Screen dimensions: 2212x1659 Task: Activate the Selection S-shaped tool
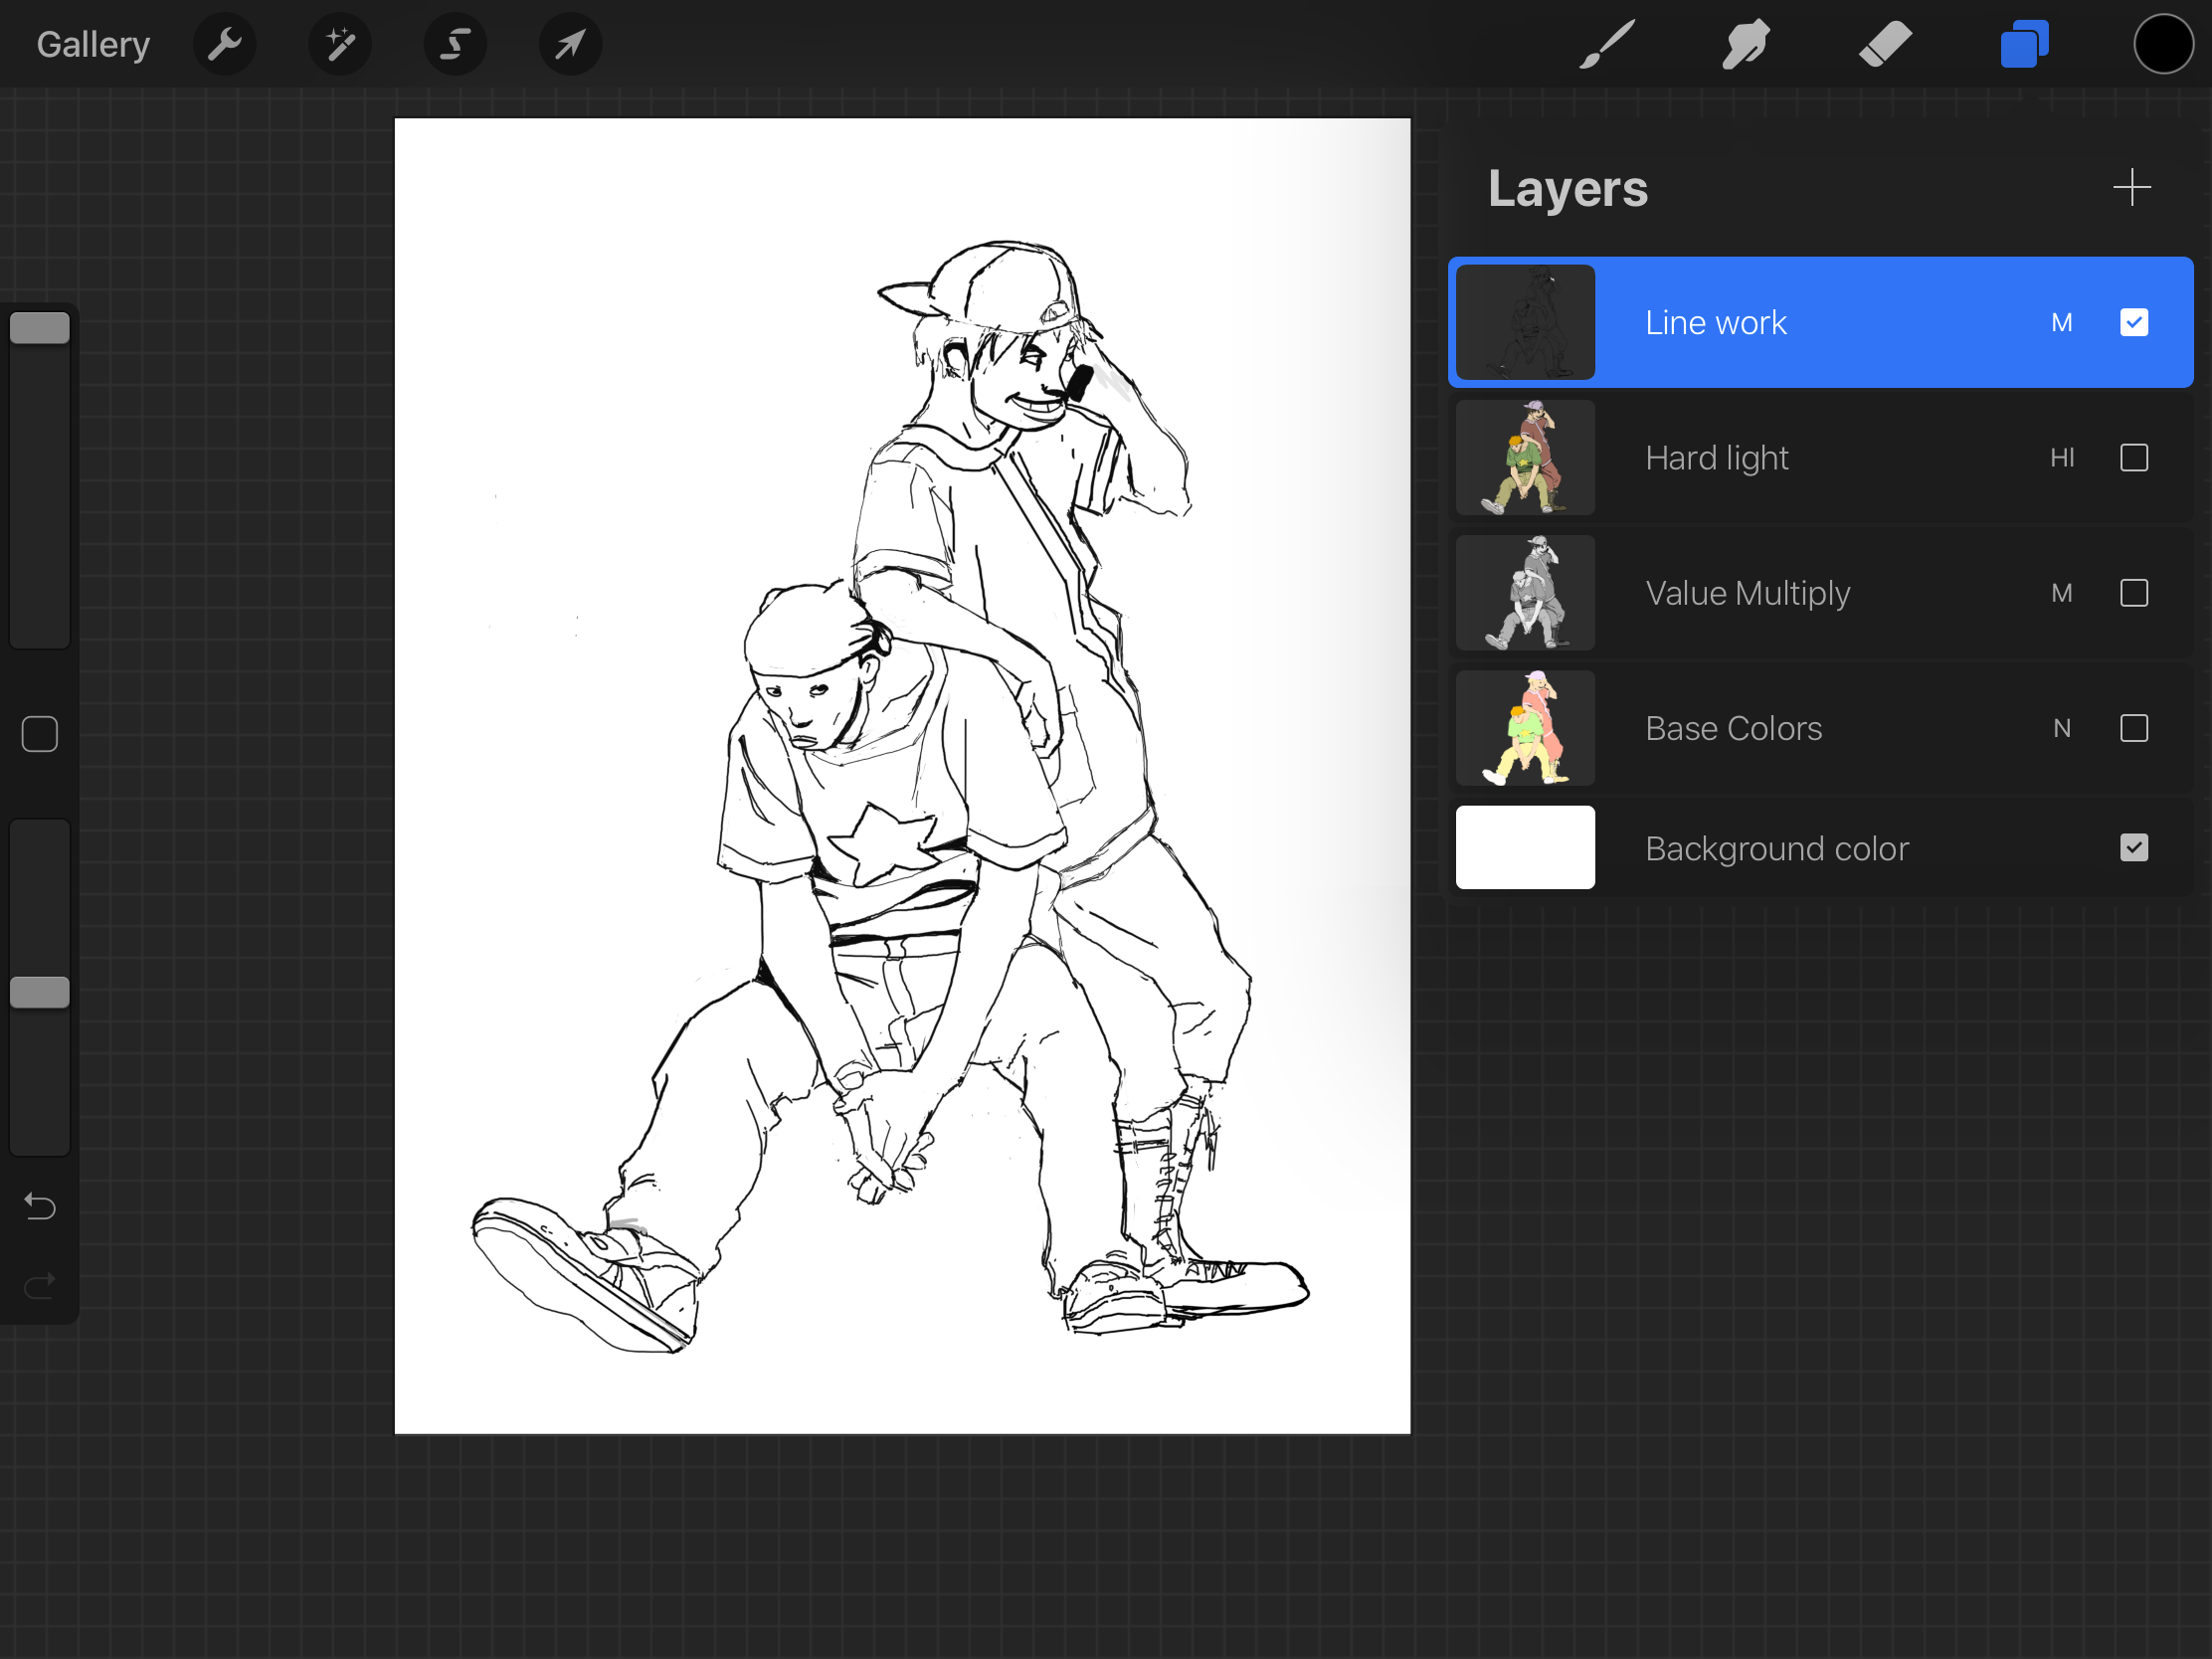[x=455, y=44]
